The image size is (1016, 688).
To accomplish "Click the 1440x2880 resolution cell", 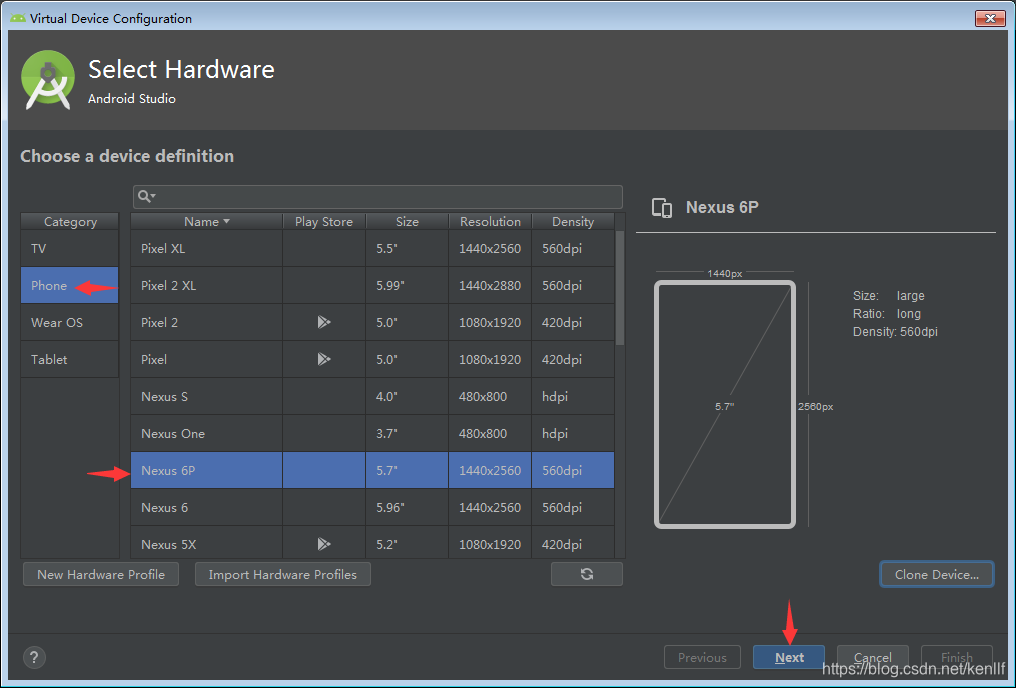I will 490,286.
